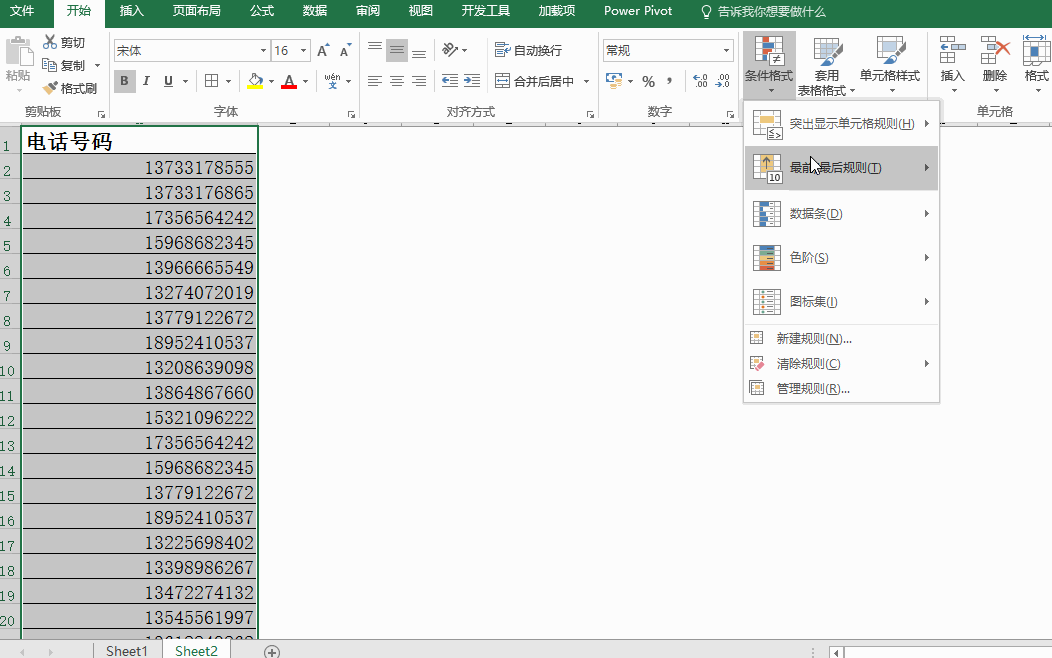The height and width of the screenshot is (658, 1052).
Task: Click the Merge and Center (合并后居中) button
Action: [535, 81]
